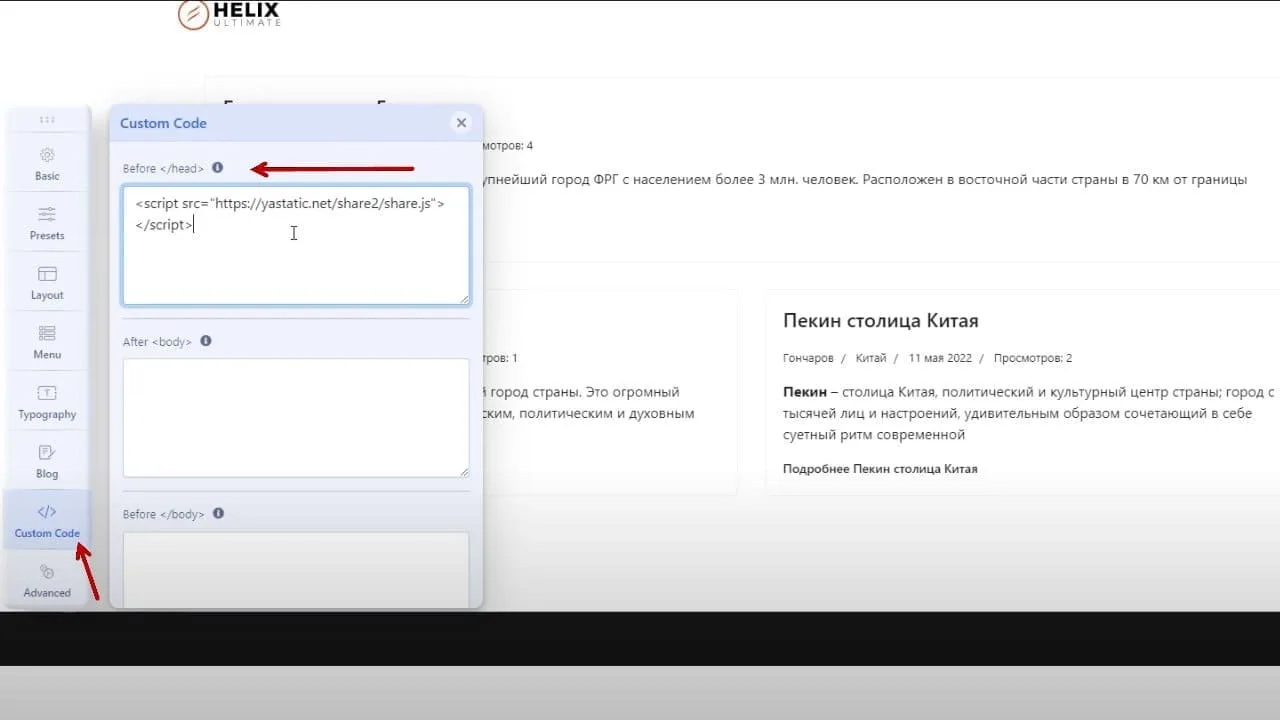1280x720 pixels.
Task: Open the Basic settings gear icon
Action: click(47, 155)
